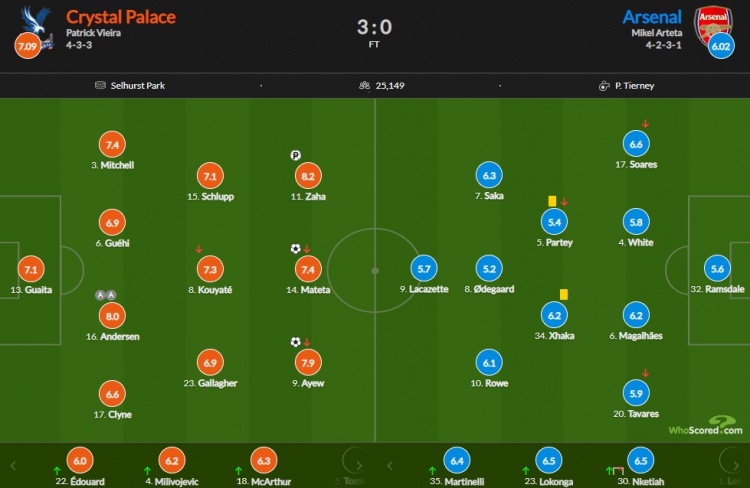The image size is (750, 488).
Task: Click the attendance crowd icon
Action: click(364, 85)
